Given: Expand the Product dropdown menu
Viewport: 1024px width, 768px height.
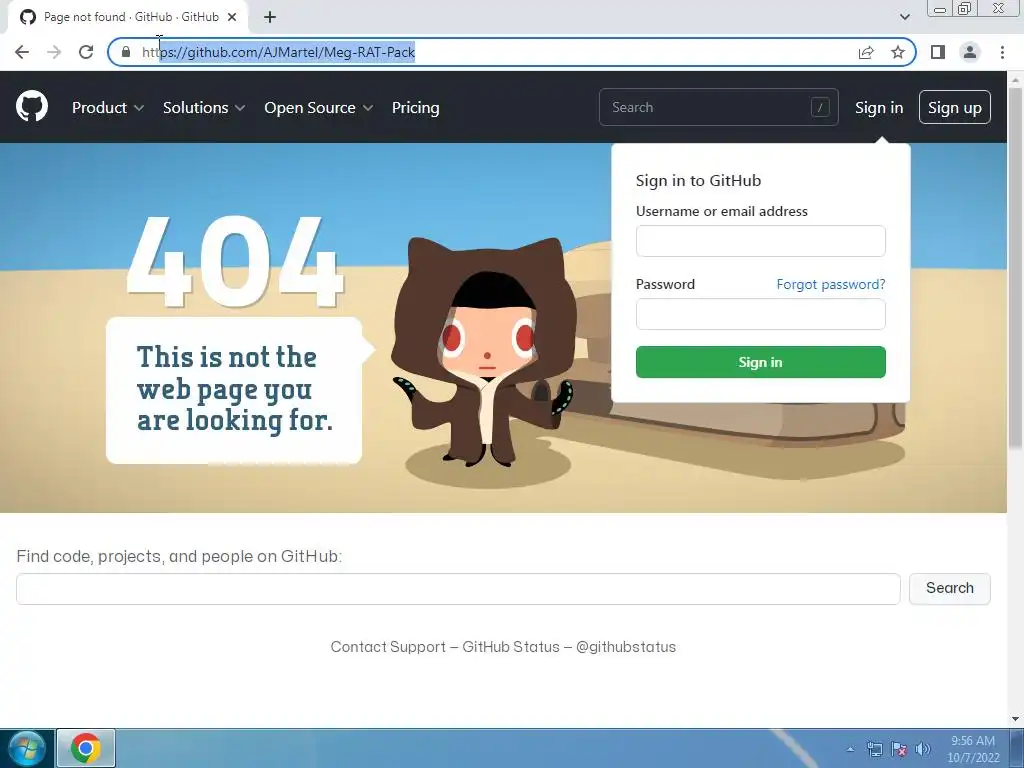Looking at the screenshot, I should (x=108, y=107).
